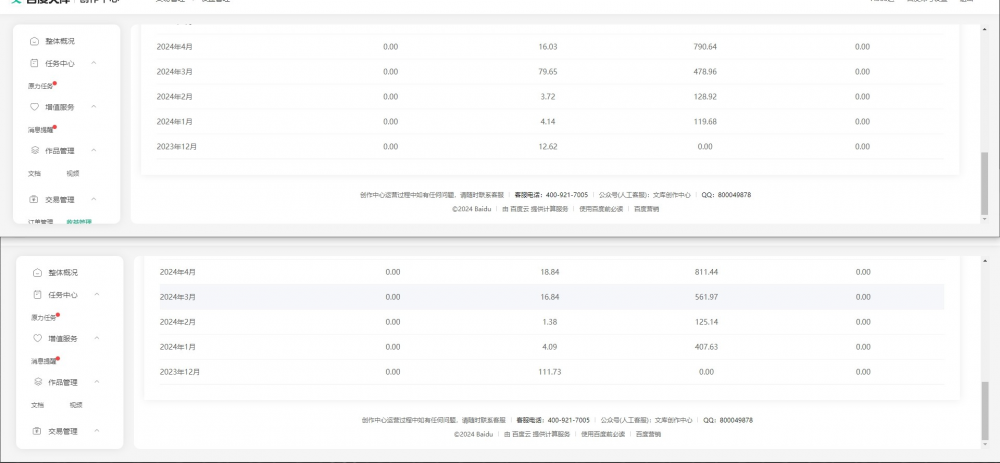Collapse 增值服务 chevron in lower sidebar
The height and width of the screenshot is (463, 1000).
(x=97, y=339)
